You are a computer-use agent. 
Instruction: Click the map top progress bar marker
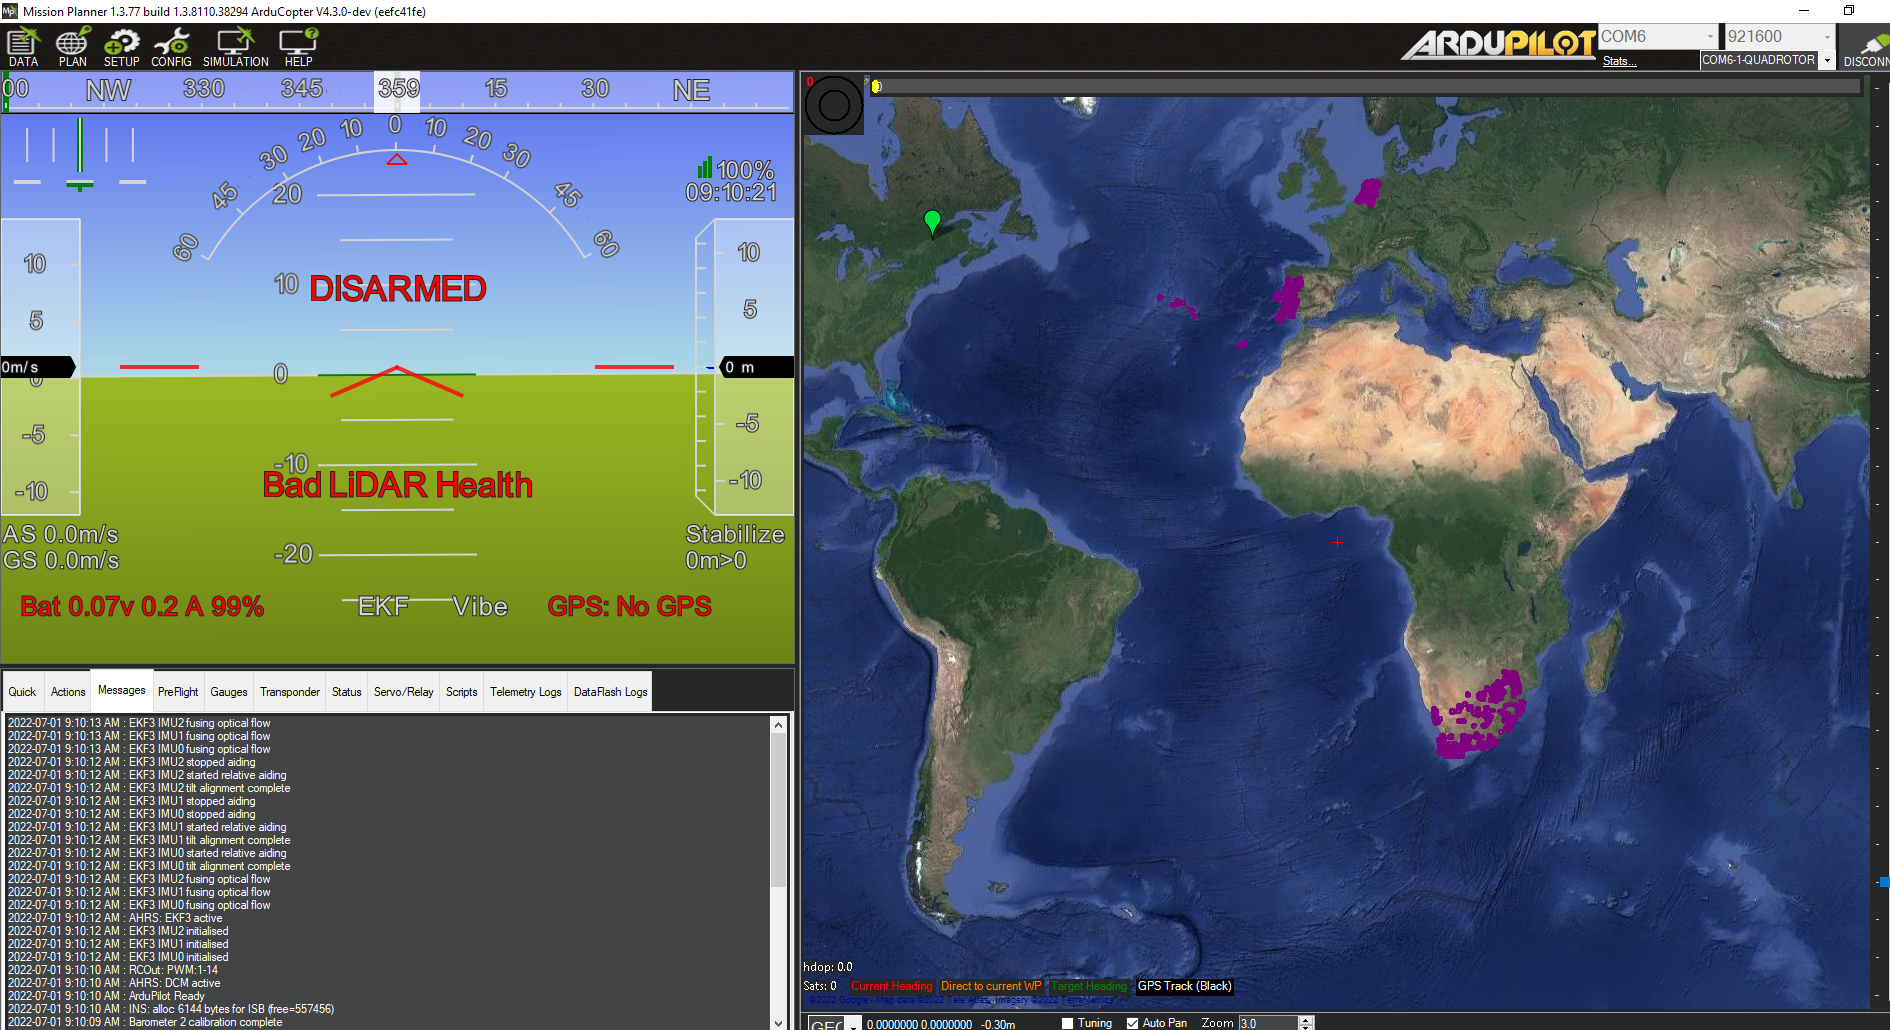pyautogui.click(x=877, y=86)
